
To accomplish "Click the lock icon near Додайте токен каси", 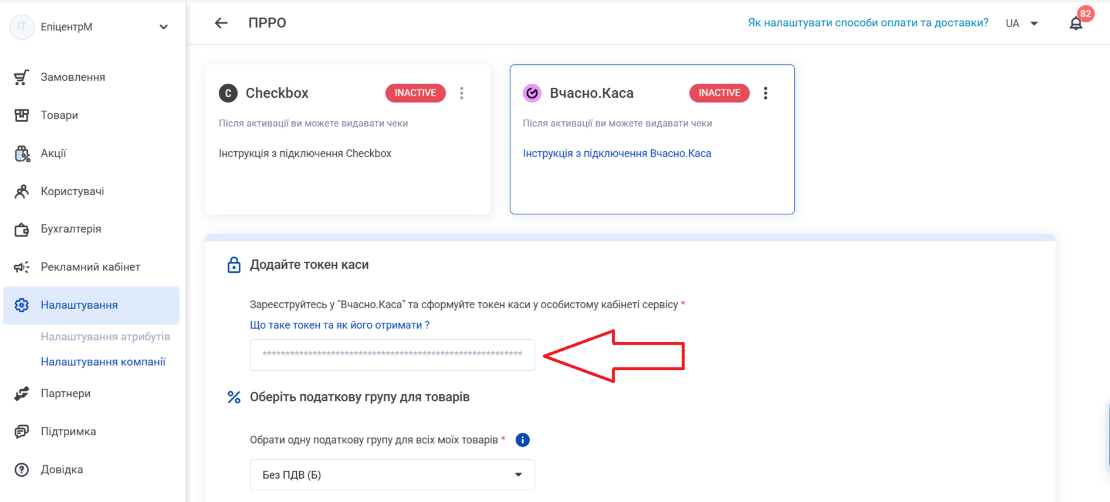I will 234,266.
